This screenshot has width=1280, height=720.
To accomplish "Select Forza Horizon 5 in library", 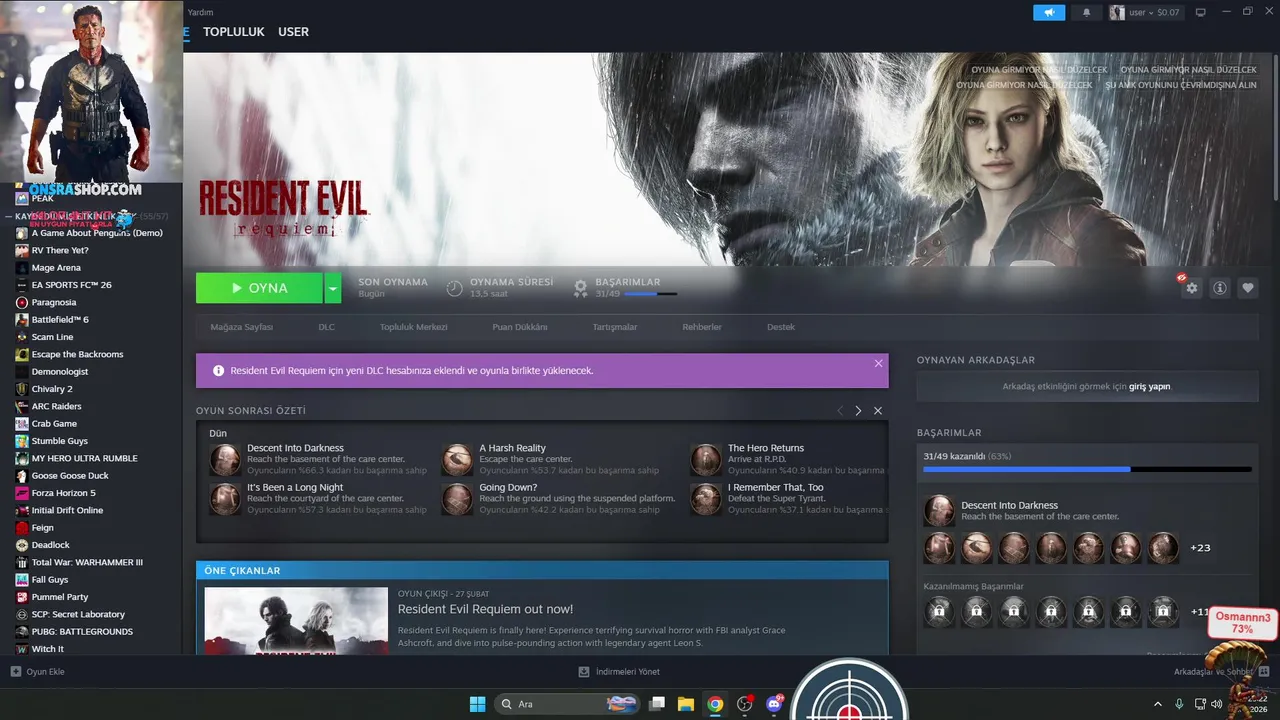I will coord(63,493).
